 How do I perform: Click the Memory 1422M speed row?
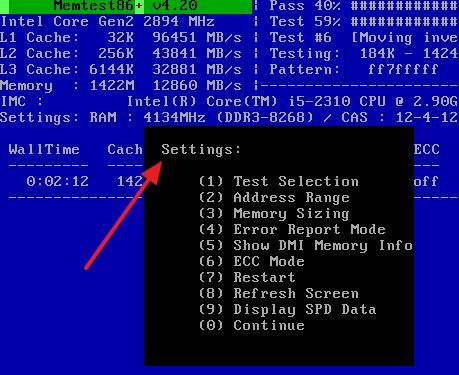121,86
